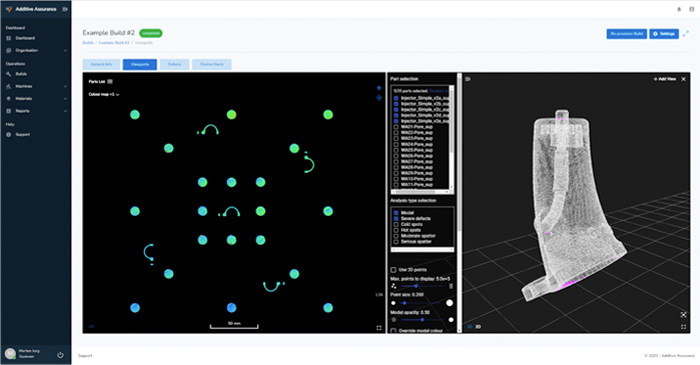Click the Parts List grid icon

pyautogui.click(x=110, y=81)
